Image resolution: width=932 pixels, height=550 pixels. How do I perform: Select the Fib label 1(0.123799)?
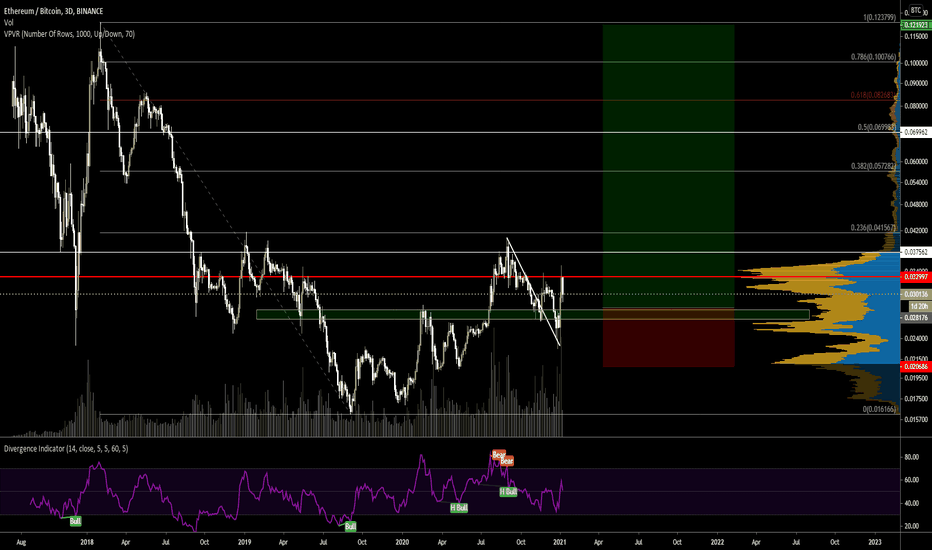point(879,18)
